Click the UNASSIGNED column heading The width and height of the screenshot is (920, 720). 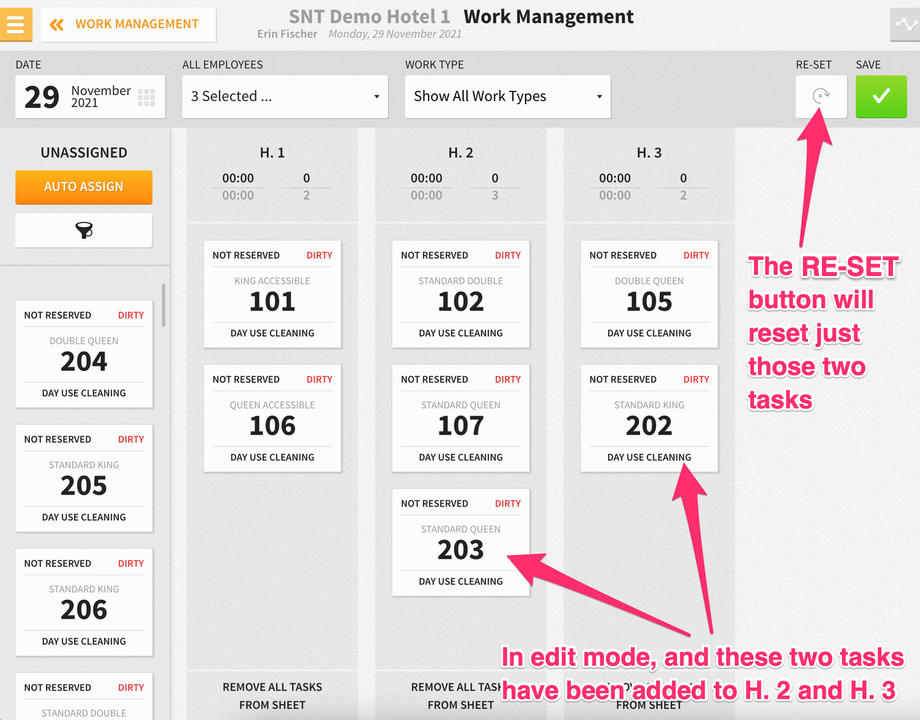[84, 153]
